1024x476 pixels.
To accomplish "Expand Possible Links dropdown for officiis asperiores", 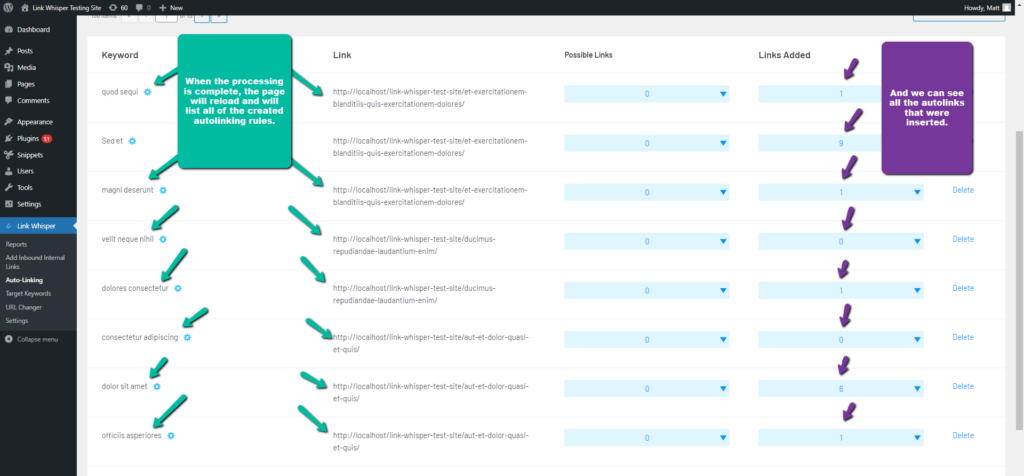I will pos(647,437).
